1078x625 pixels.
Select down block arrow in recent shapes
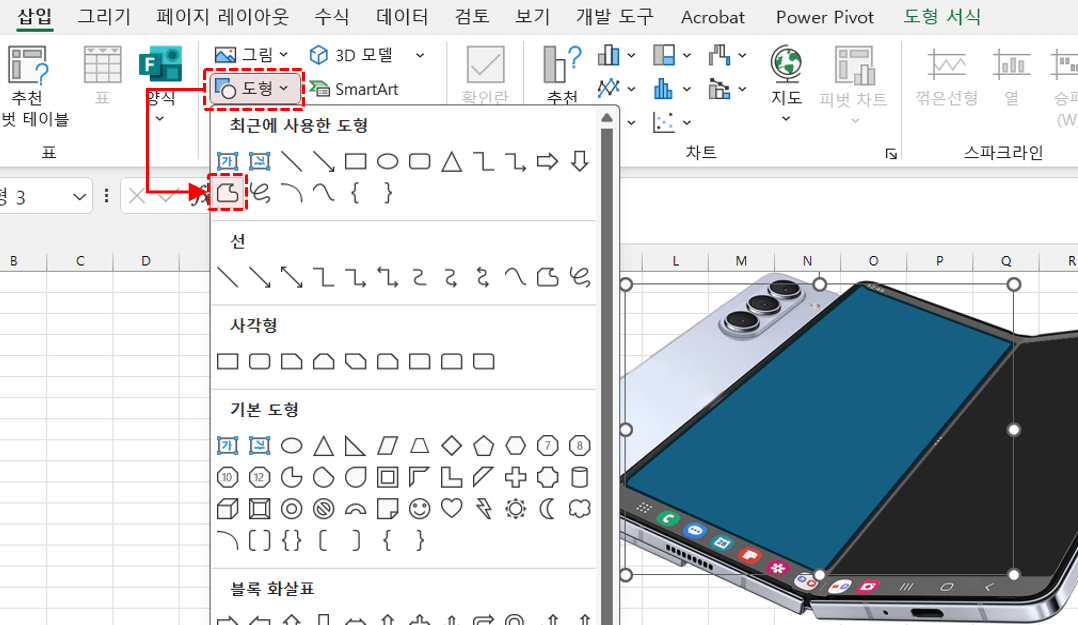580,162
